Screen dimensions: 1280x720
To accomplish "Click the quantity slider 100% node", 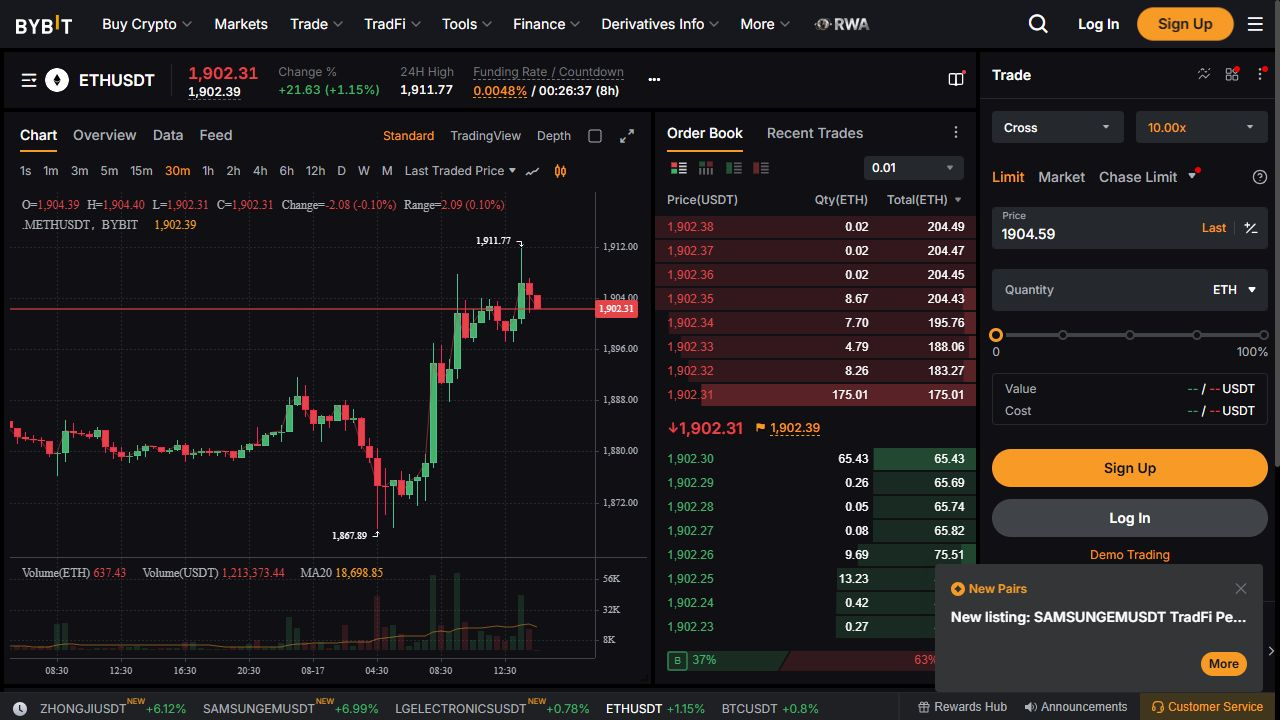I will (1264, 336).
